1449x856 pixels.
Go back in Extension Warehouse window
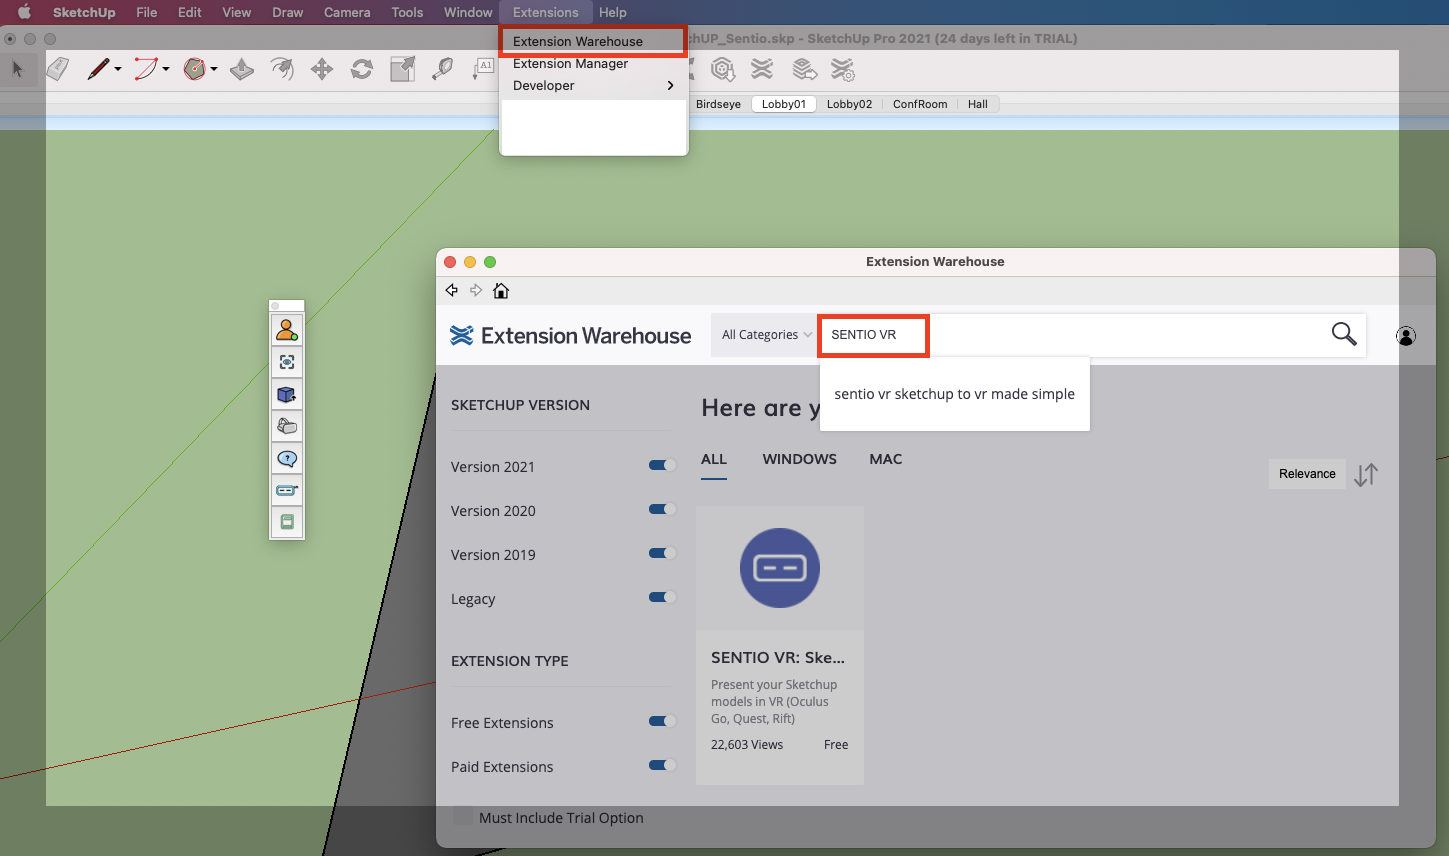[451, 290]
